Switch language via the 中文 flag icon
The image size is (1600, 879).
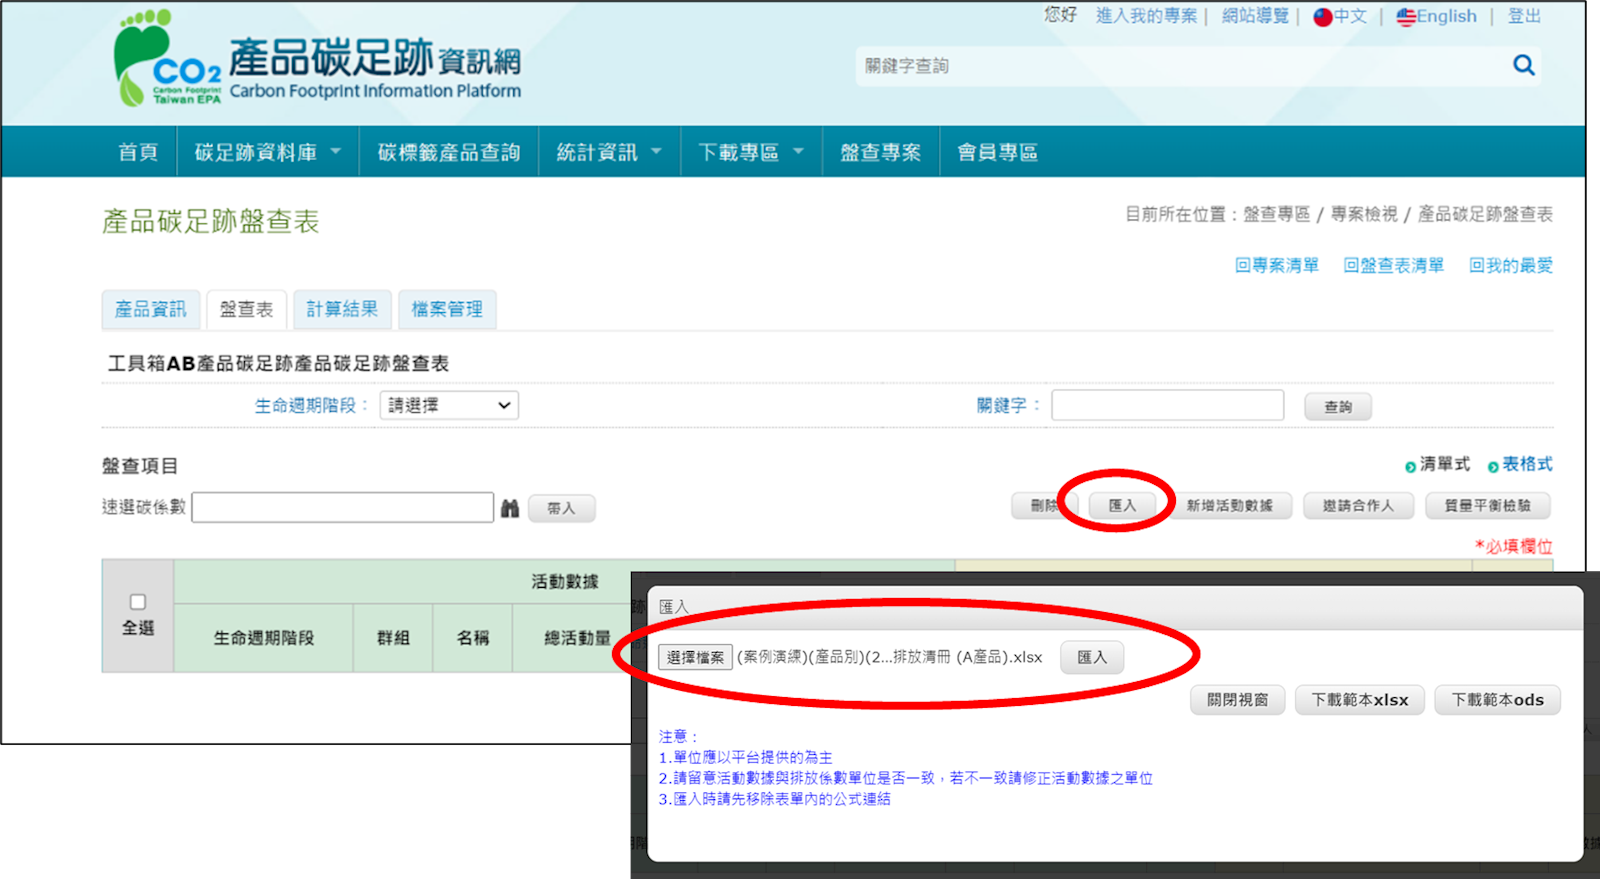click(x=1322, y=17)
